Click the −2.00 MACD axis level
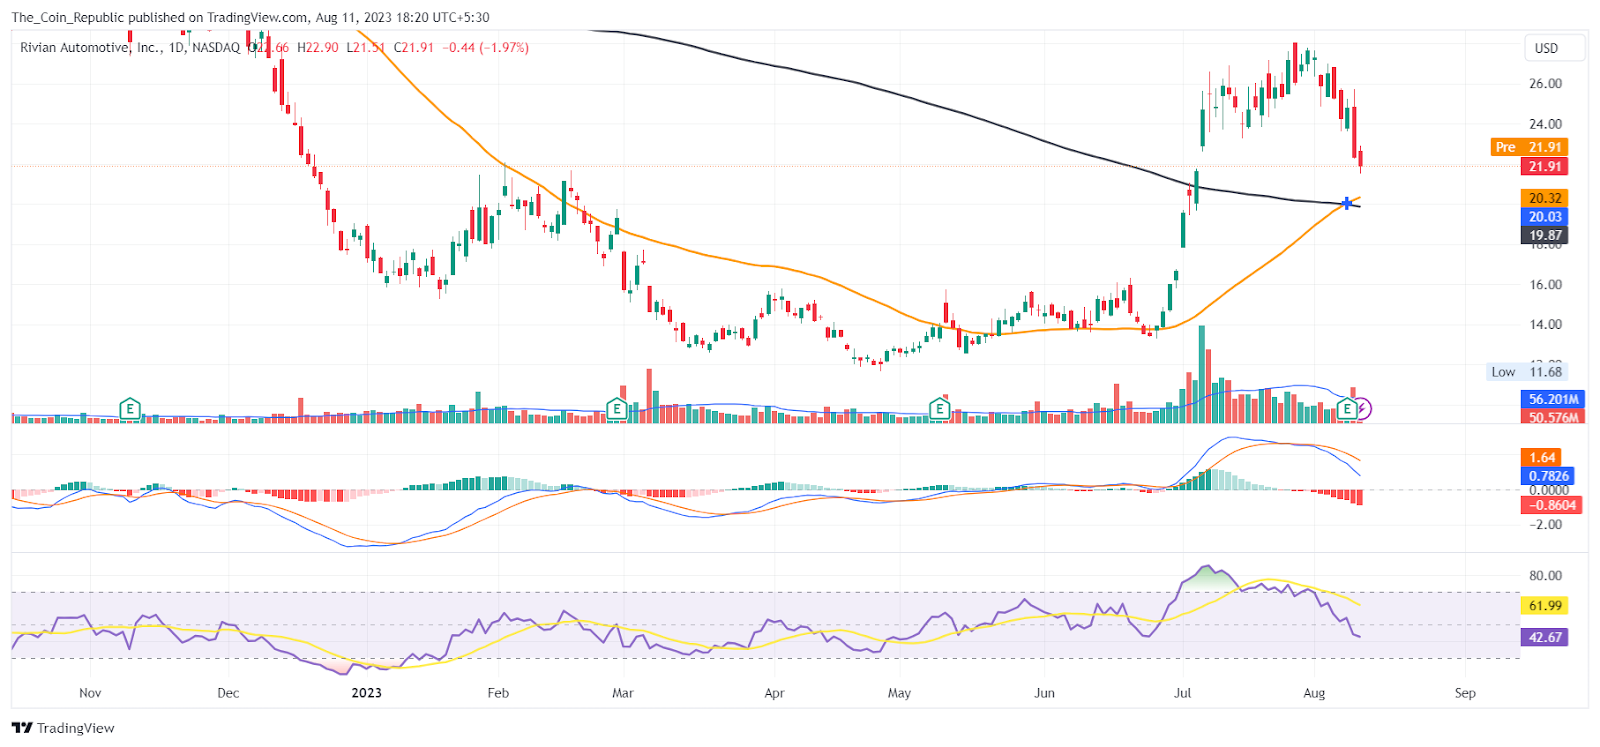The width and height of the screenshot is (1600, 747). [x=1545, y=524]
